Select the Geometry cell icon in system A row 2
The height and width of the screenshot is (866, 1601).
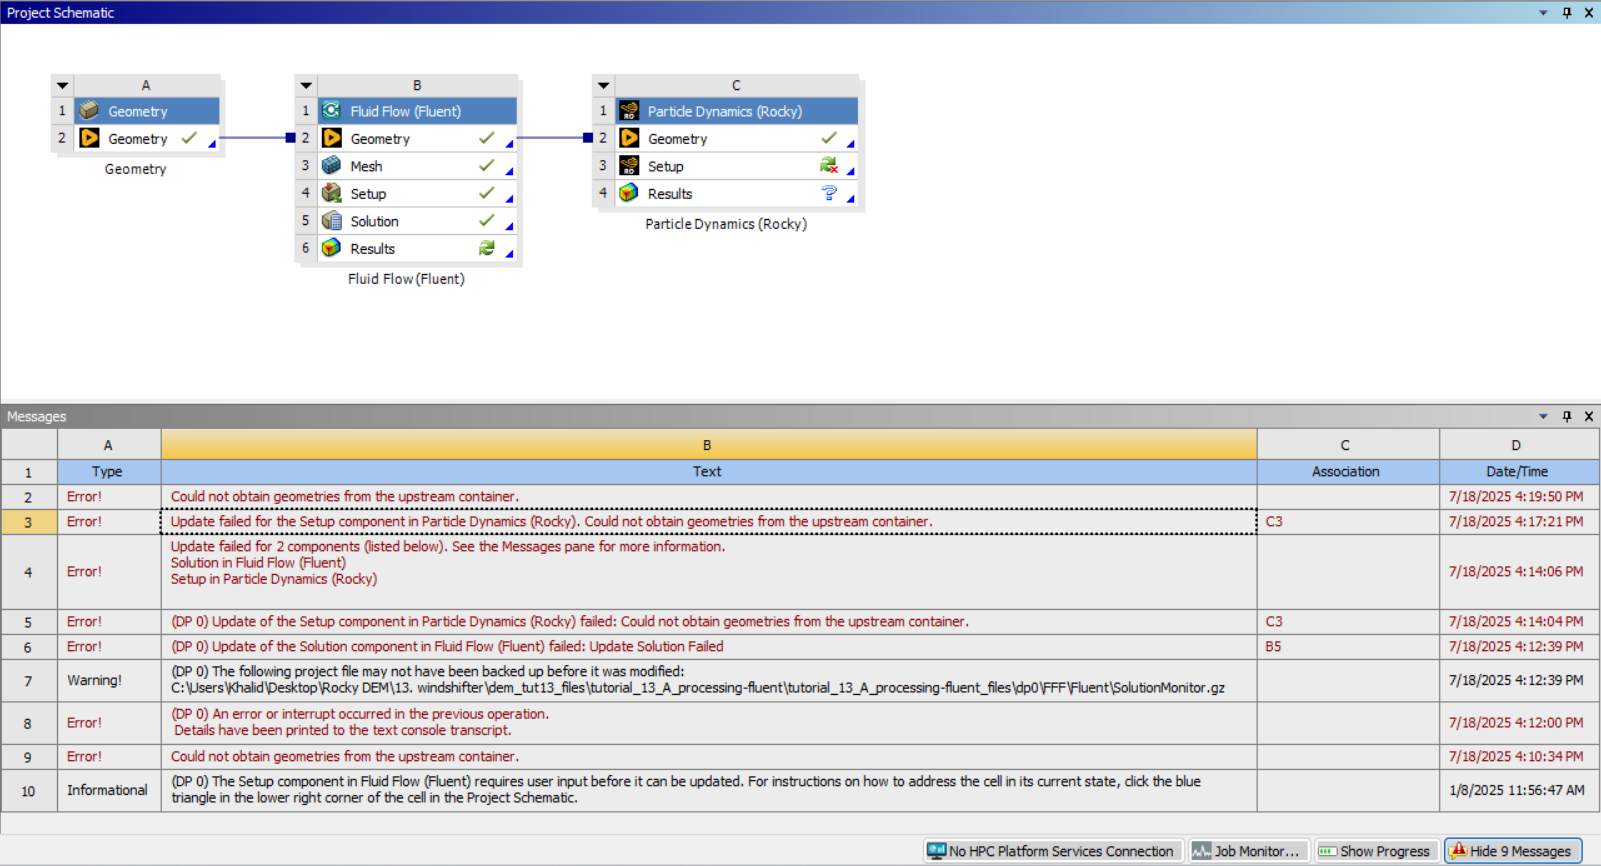tap(89, 138)
